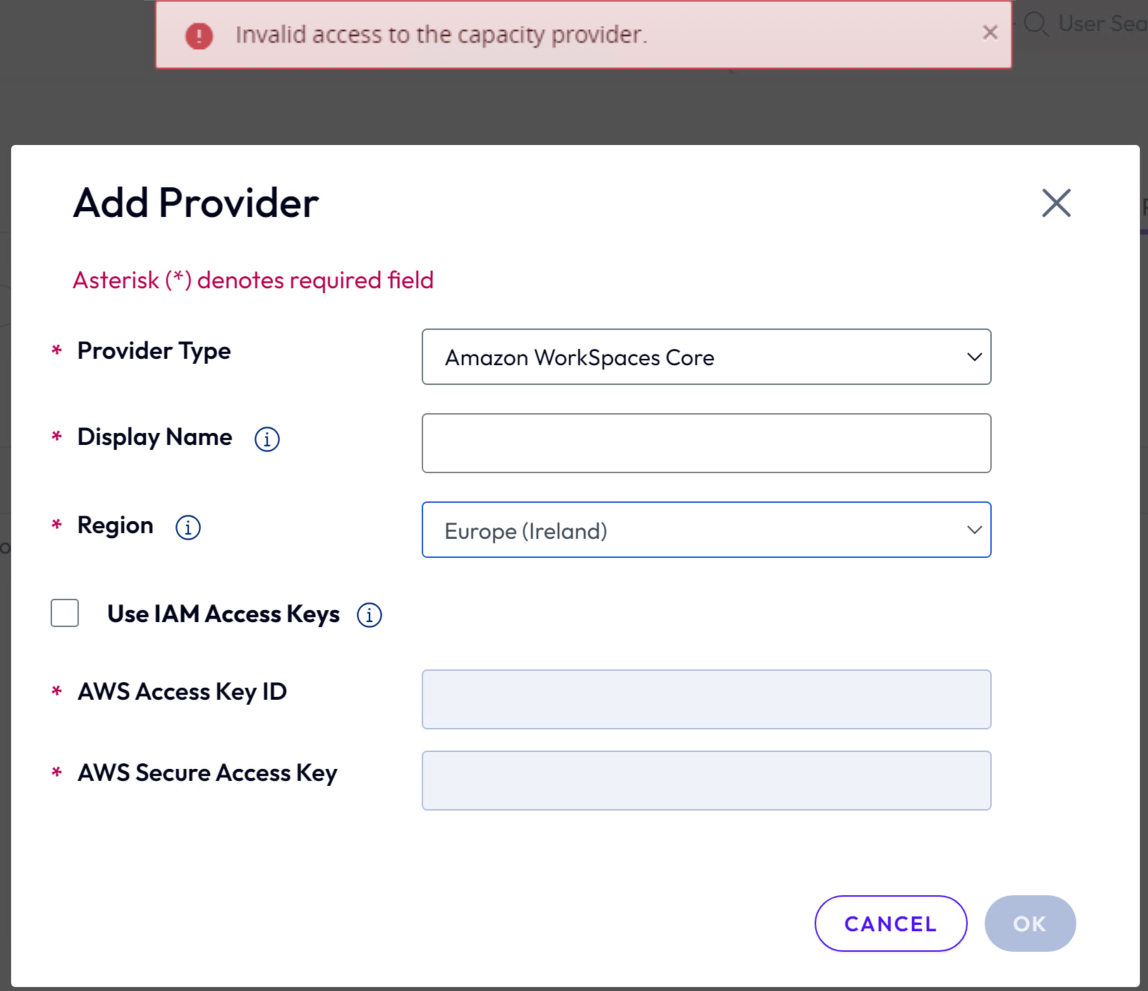
Task: Focus the AWS Access Key ID field
Action: pos(706,699)
